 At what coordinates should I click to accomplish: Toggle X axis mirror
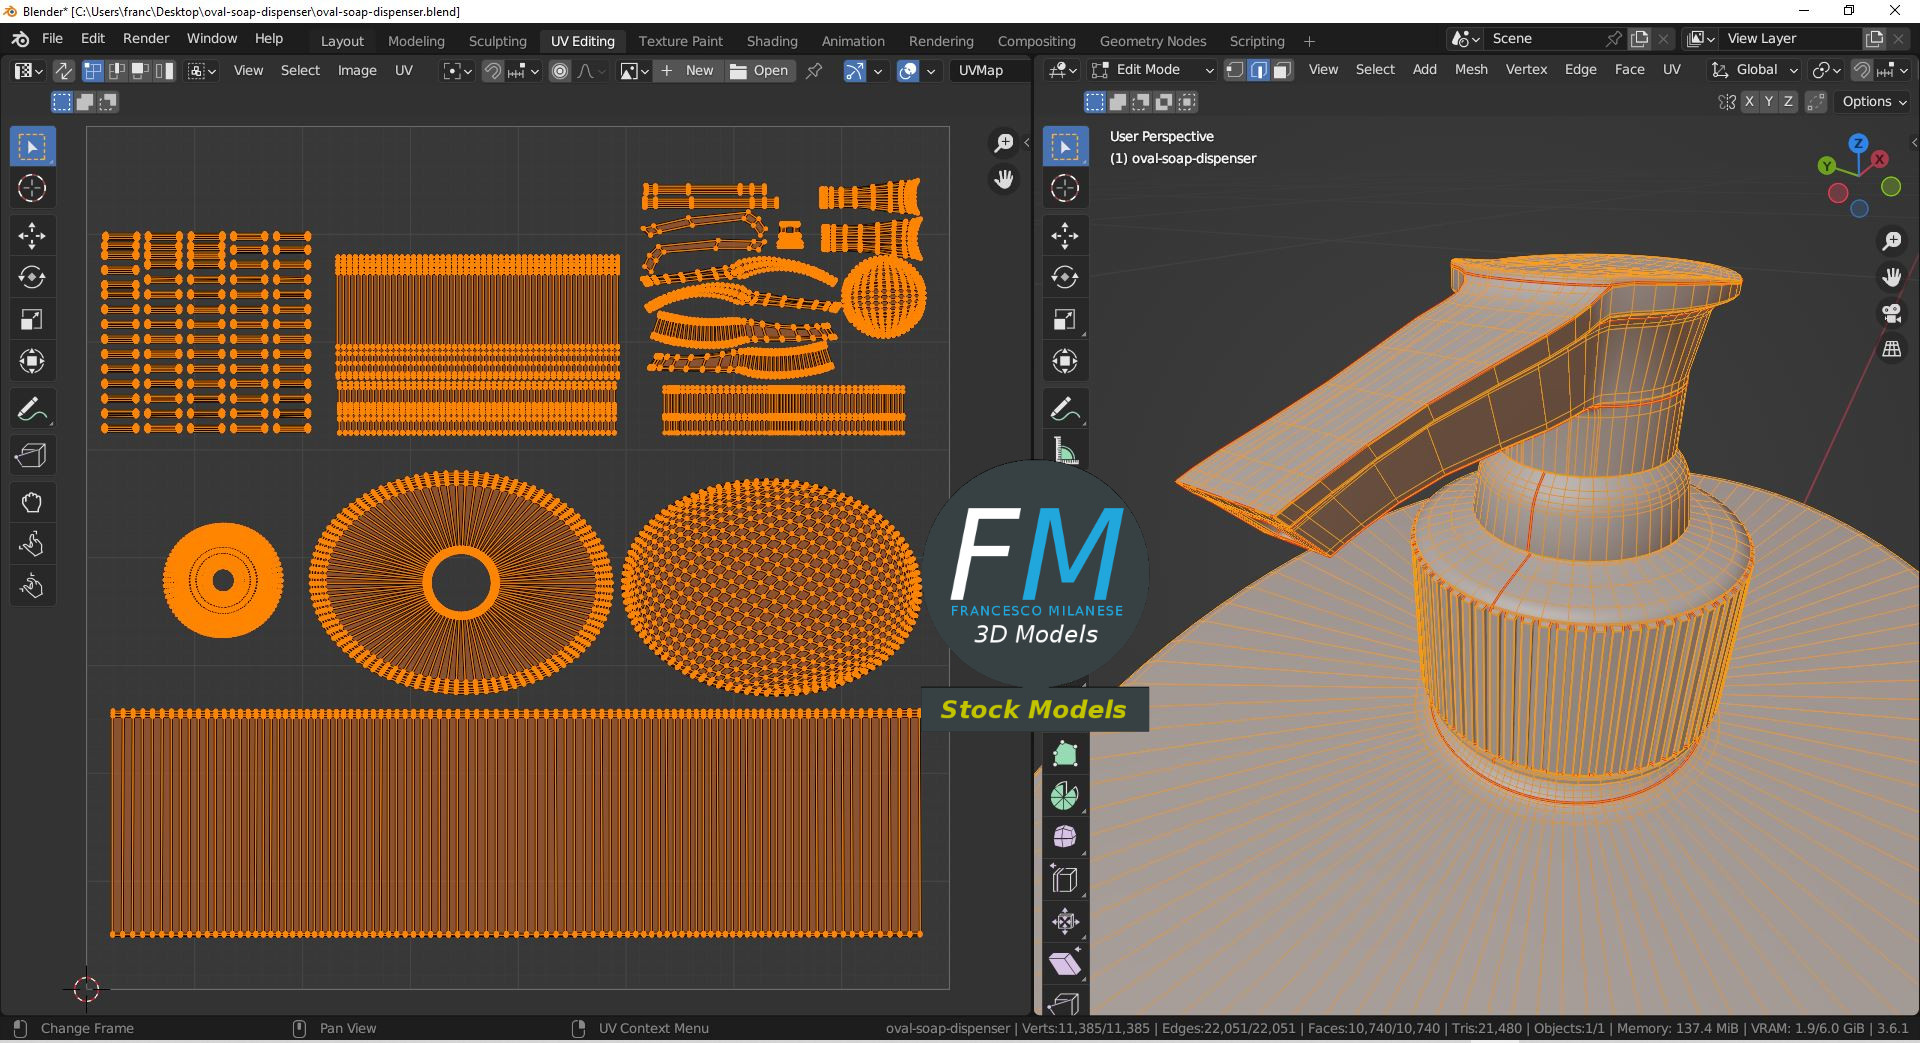pyautogui.click(x=1749, y=102)
